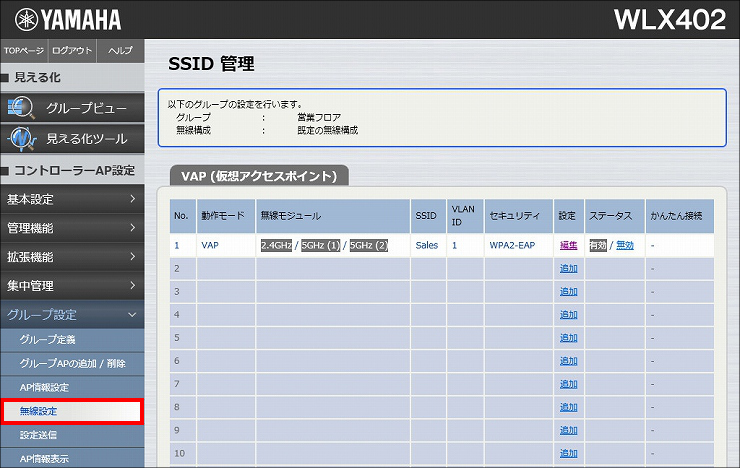Click the ステータス column header
Viewport: 740px width, 468px height.
tap(615, 216)
